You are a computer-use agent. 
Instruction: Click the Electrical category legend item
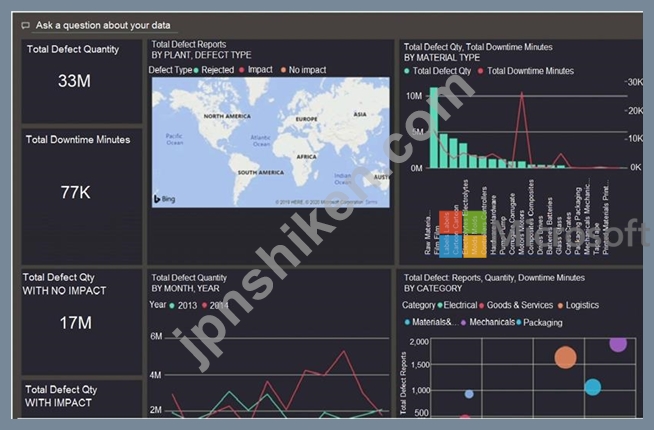[457, 305]
